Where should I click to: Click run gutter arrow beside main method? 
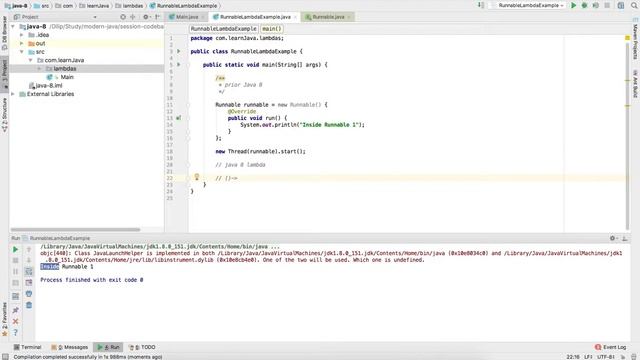click(x=179, y=64)
